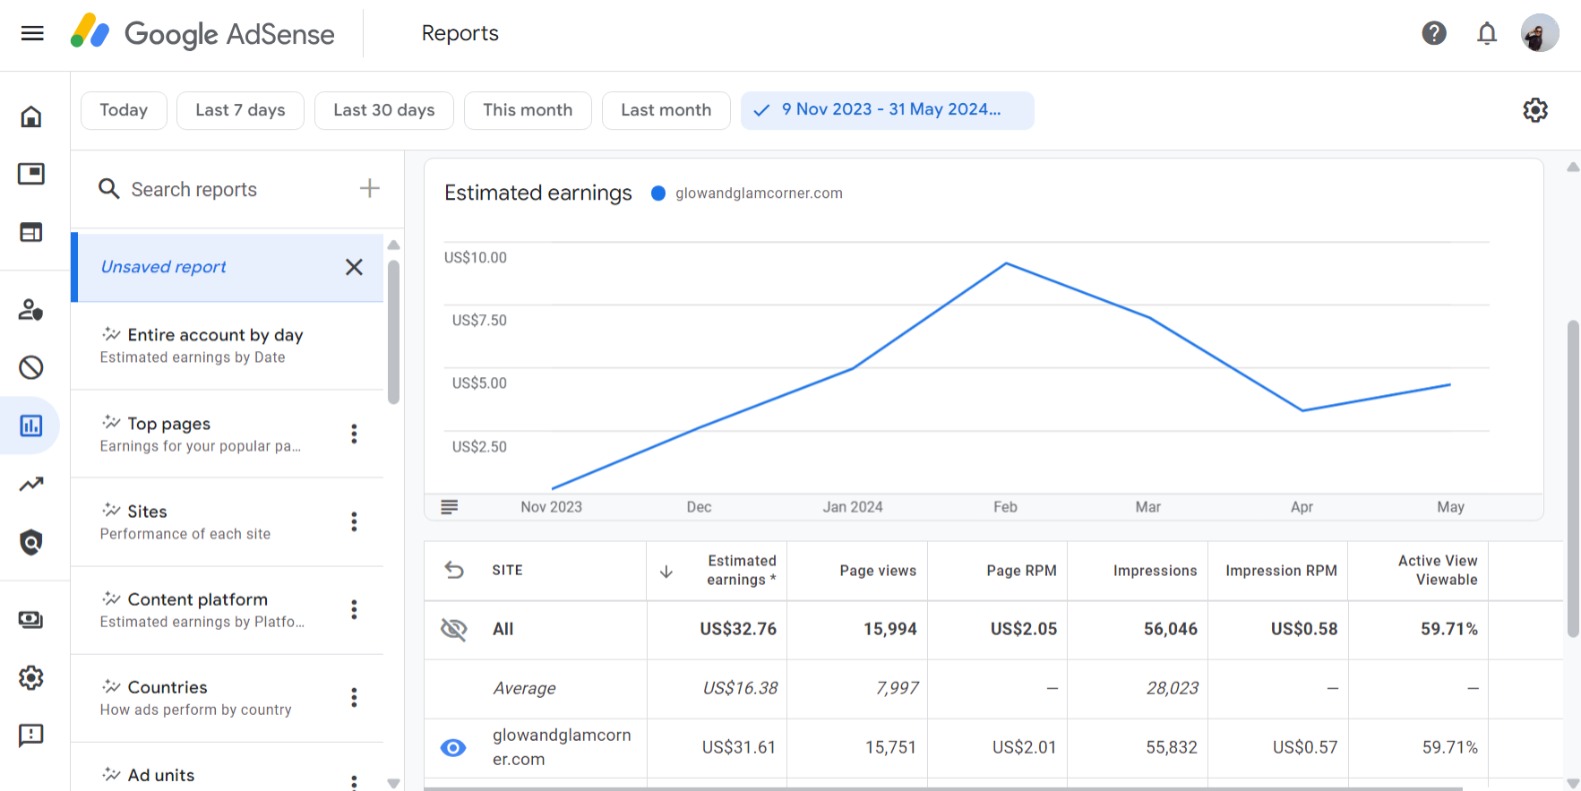Screen dimensions: 1581x791
Task: Open the Sites sidebar icon
Action: click(31, 232)
